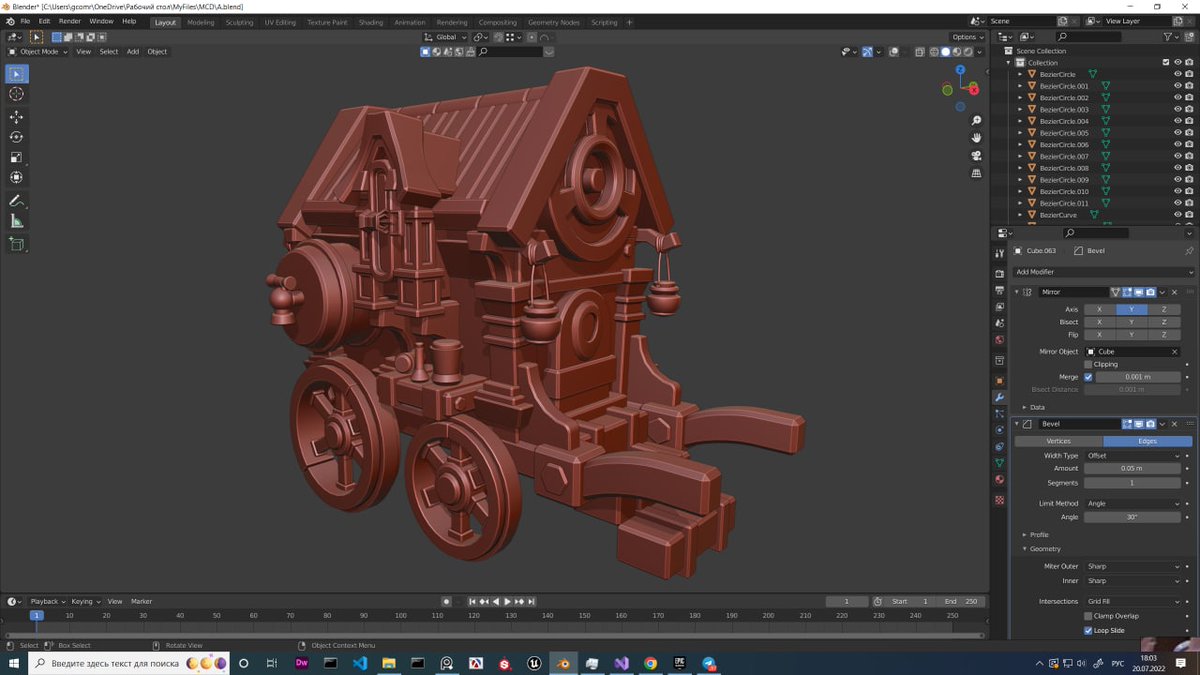This screenshot has height=675, width=1200.
Task: Select the Rotate tool
Action: coord(17,137)
